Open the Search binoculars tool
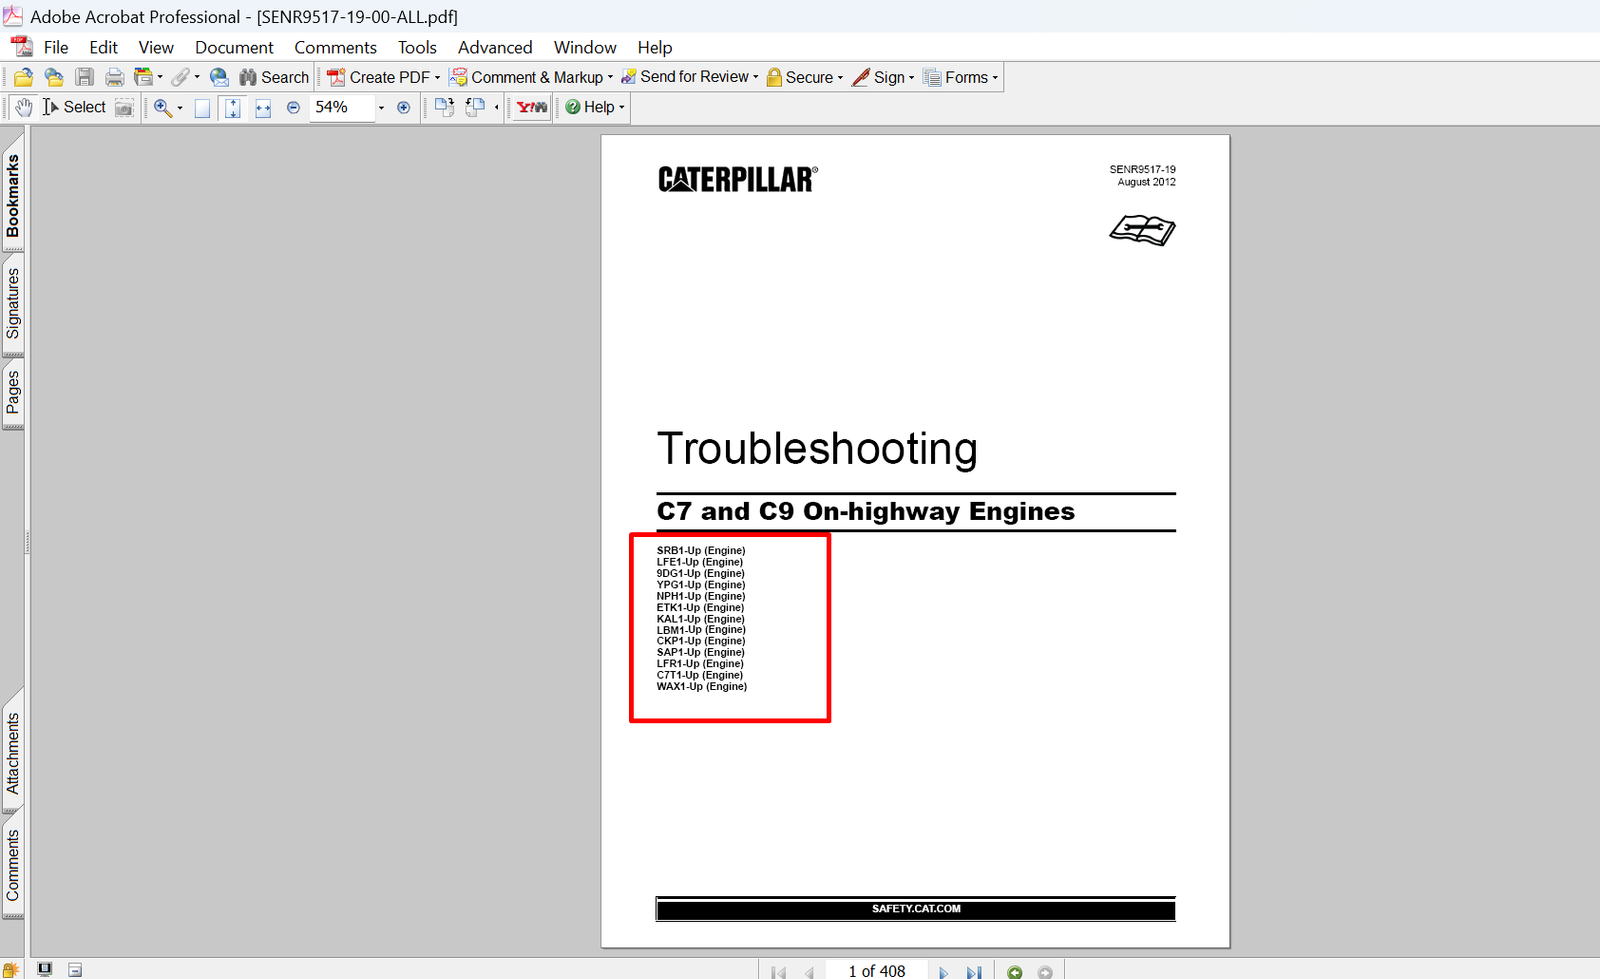The height and width of the screenshot is (979, 1600). click(x=274, y=77)
